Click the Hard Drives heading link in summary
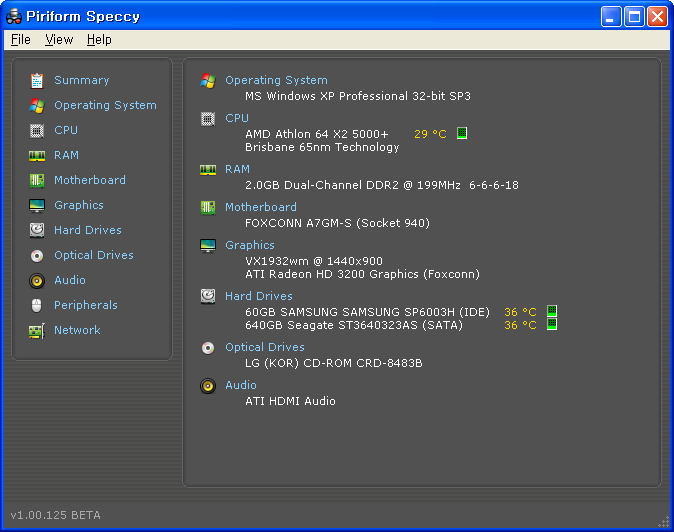The width and height of the screenshot is (674, 532). 259,296
